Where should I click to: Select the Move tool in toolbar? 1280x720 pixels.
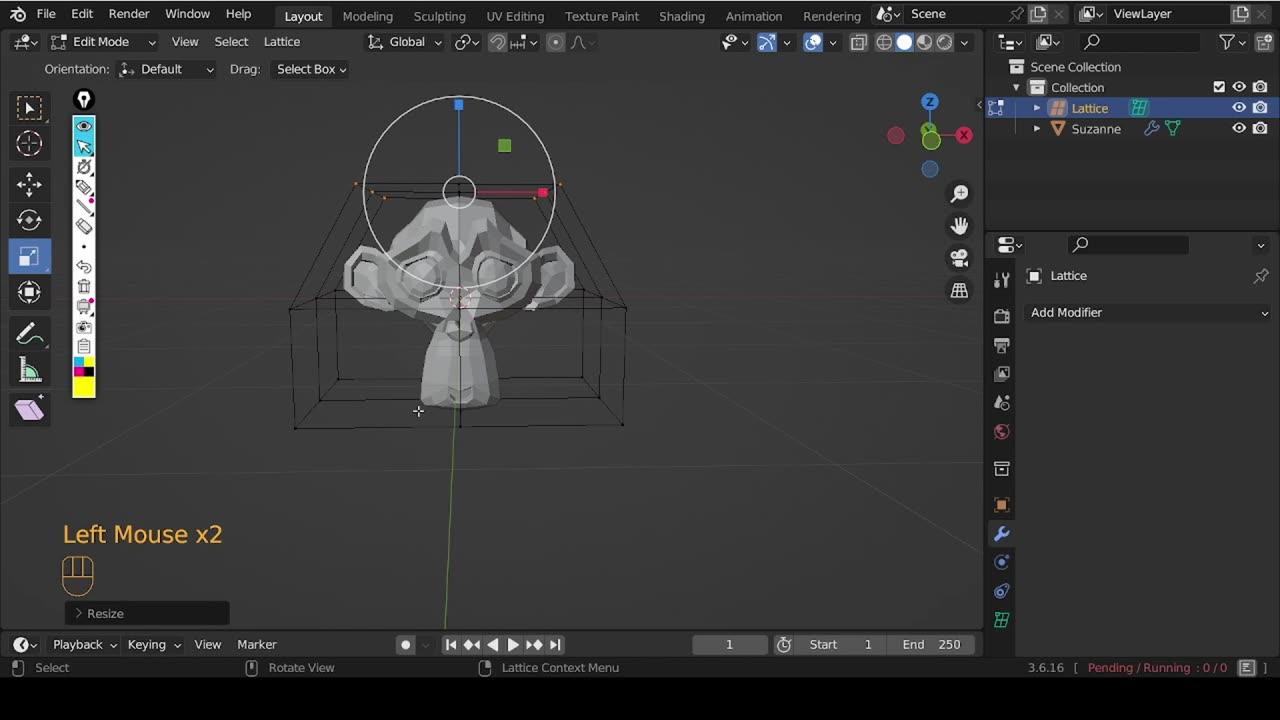(x=29, y=183)
